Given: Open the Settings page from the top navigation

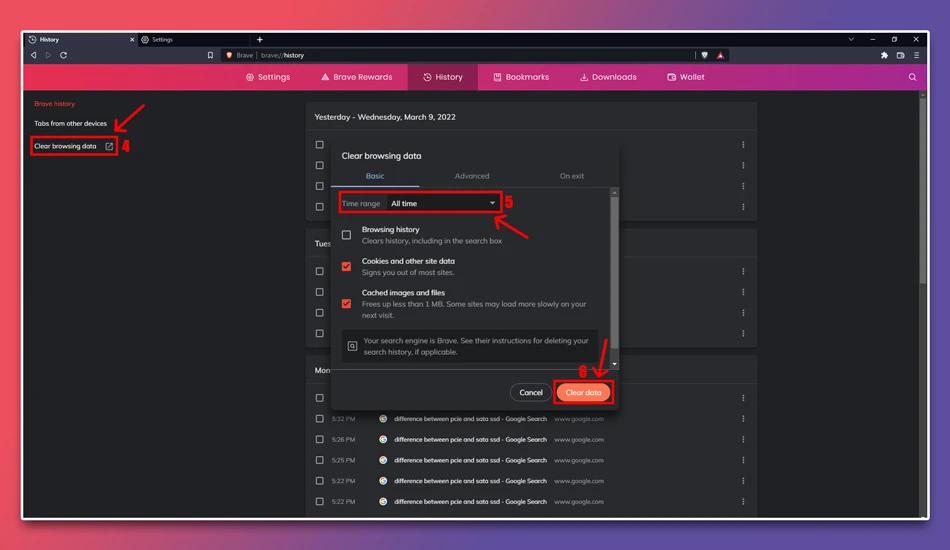Looking at the screenshot, I should point(268,77).
